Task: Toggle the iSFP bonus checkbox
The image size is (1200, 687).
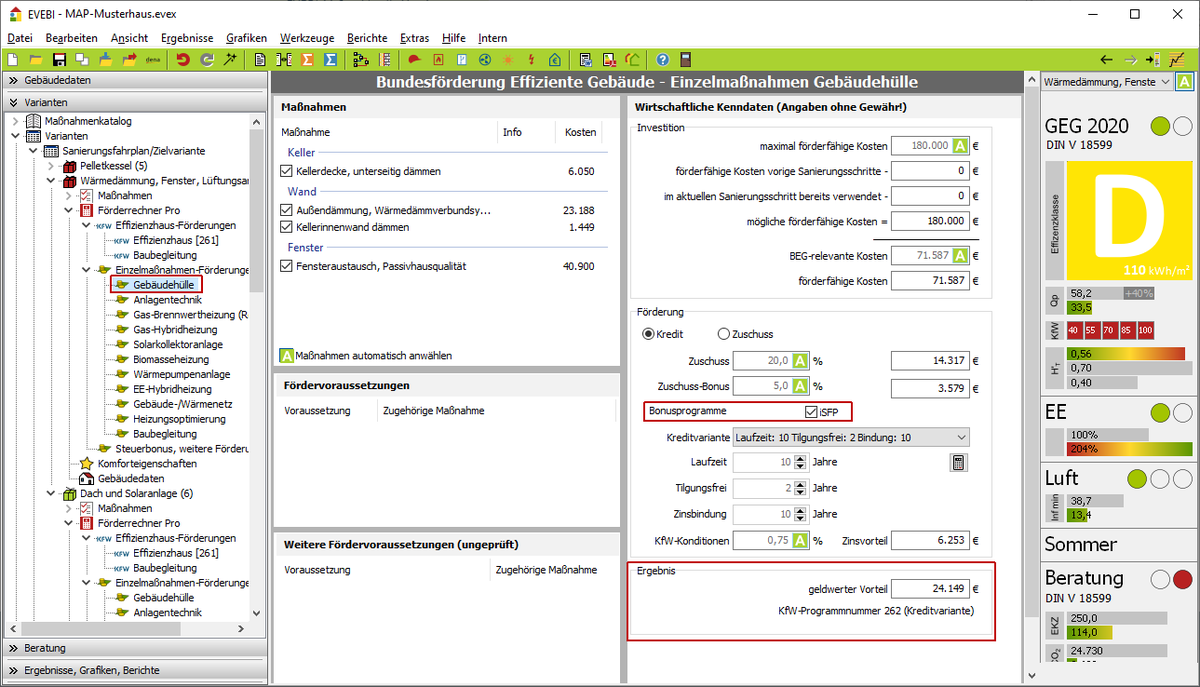Action: point(811,411)
